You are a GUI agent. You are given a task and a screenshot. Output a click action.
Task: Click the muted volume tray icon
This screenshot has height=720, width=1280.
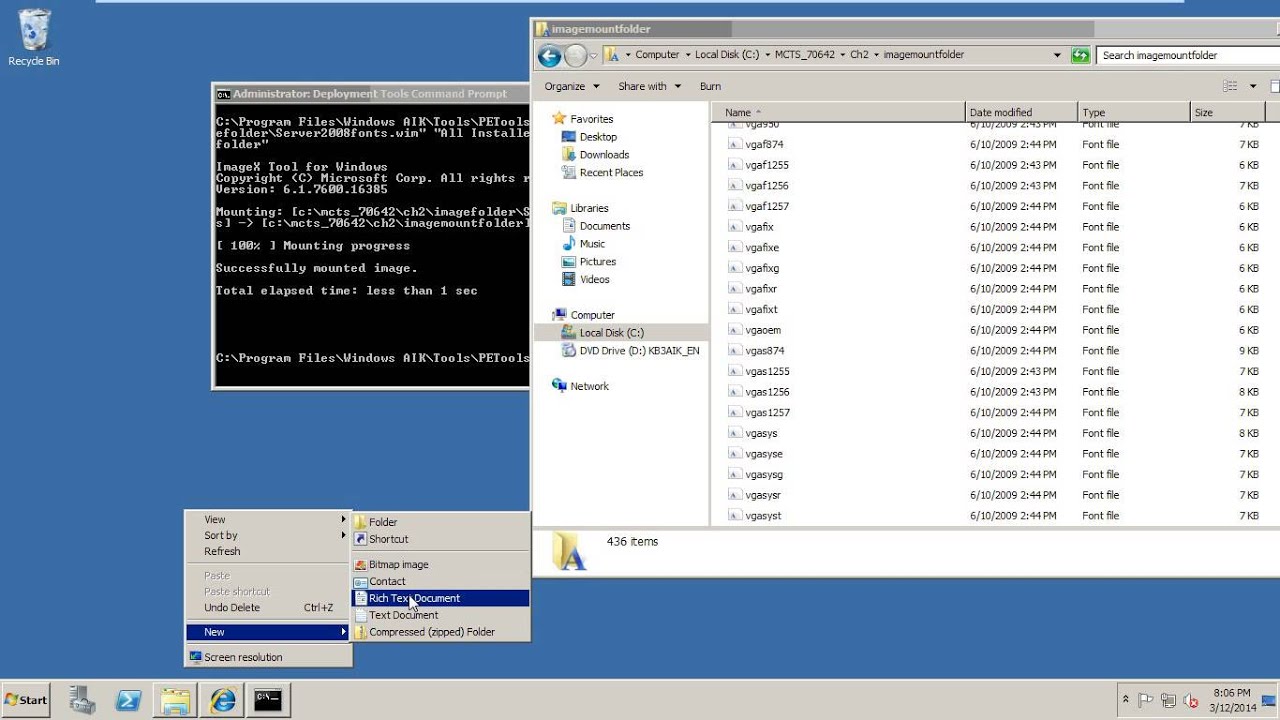tap(1190, 700)
